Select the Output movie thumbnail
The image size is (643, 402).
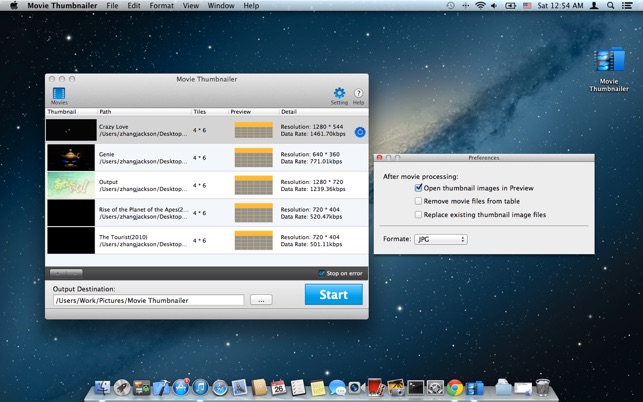click(71, 185)
